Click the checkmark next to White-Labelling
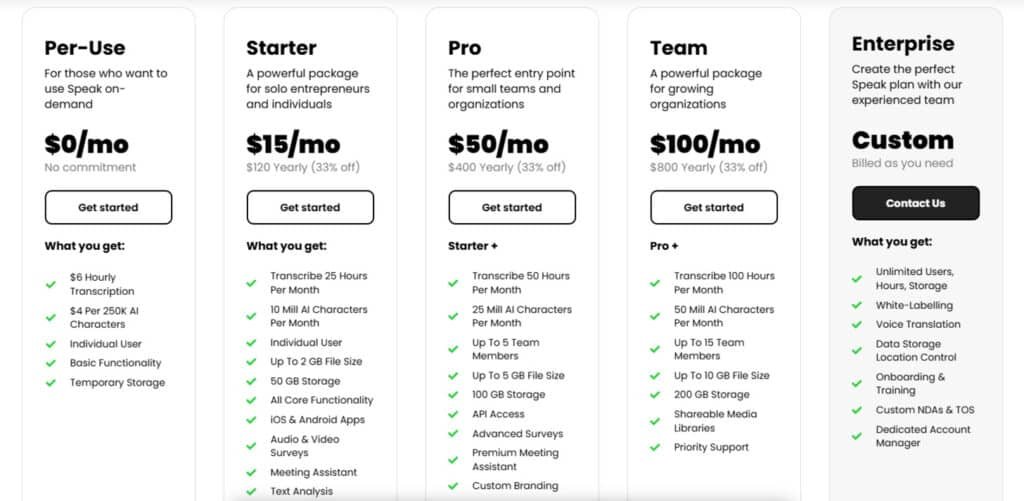 tap(857, 306)
